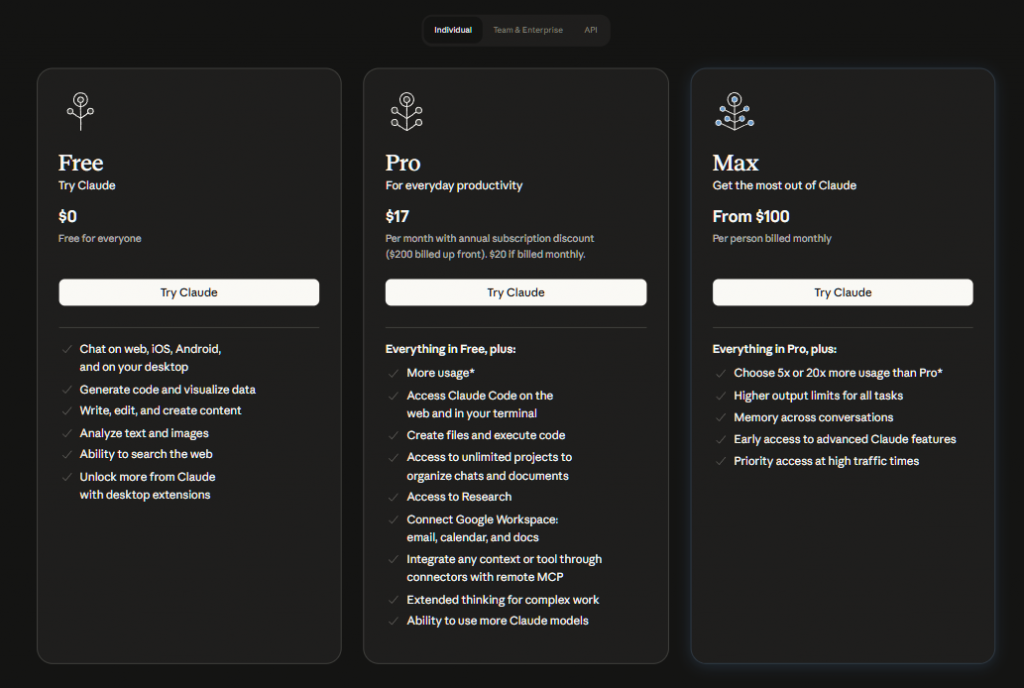Click checkmark beside 'Extended thinking for complex work'
This screenshot has height=688, width=1024.
pos(394,600)
